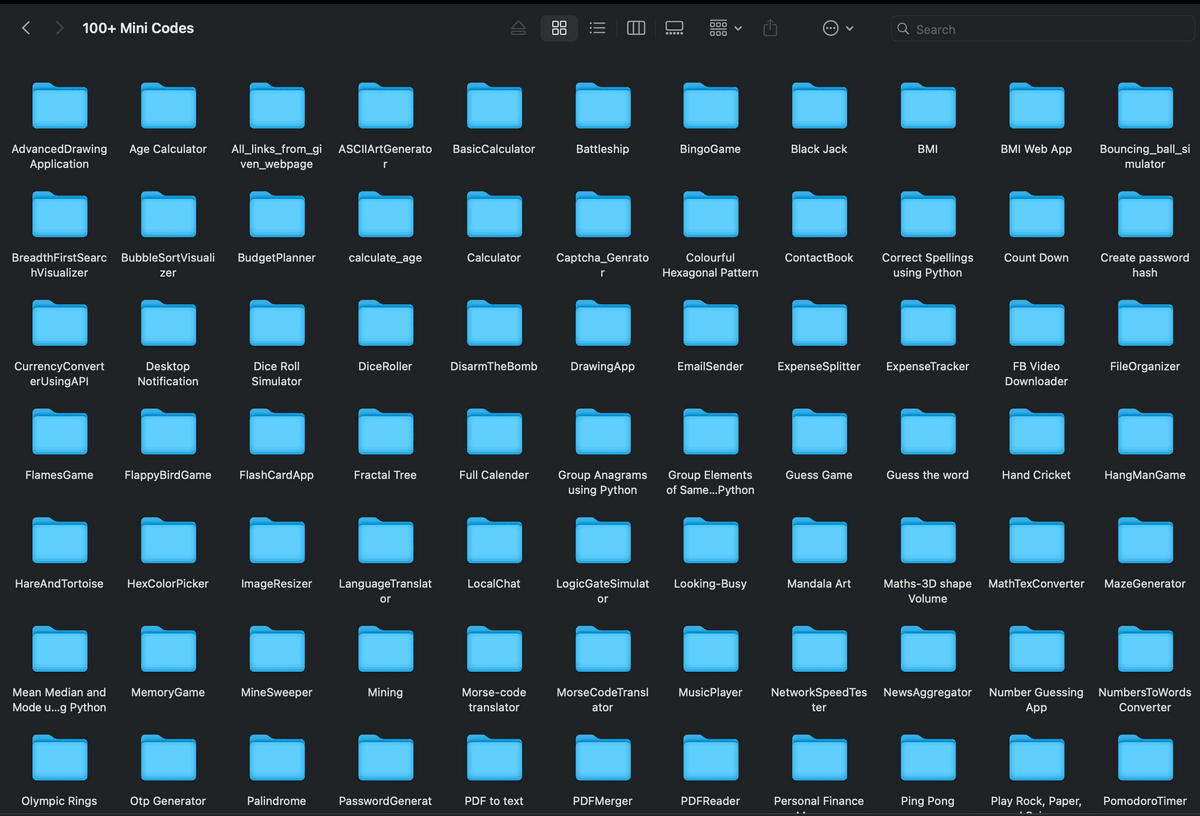Image resolution: width=1200 pixels, height=816 pixels.
Task: Click the "DiceRoller" folder name
Action: pos(385,367)
